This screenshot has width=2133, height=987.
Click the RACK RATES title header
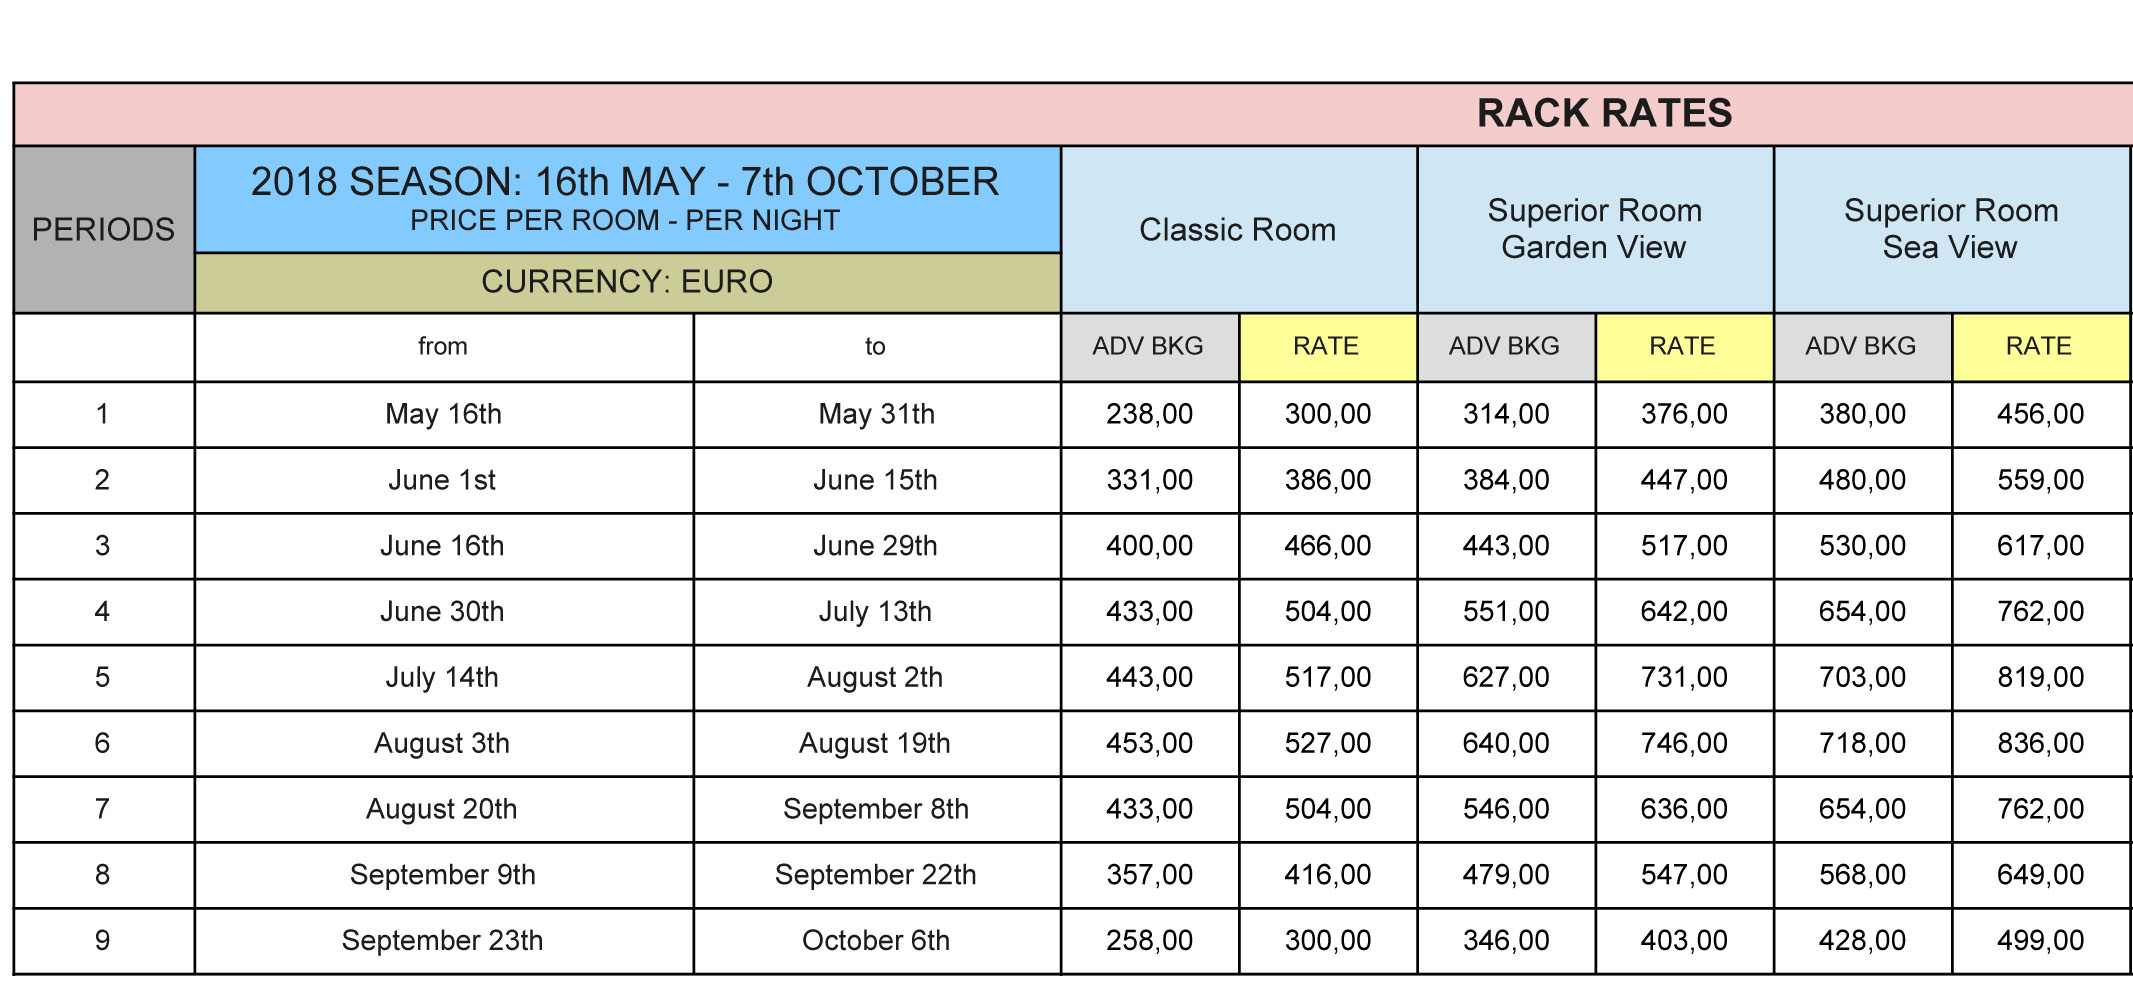pyautogui.click(x=1603, y=114)
